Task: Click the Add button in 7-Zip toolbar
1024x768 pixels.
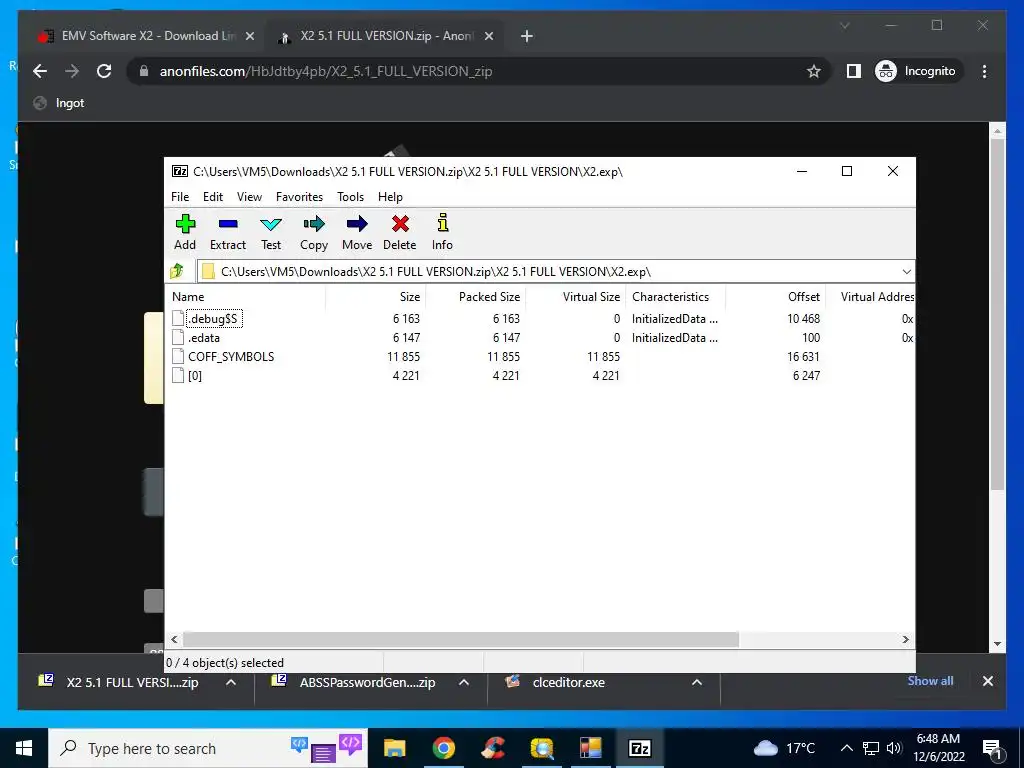Action: coord(185,232)
